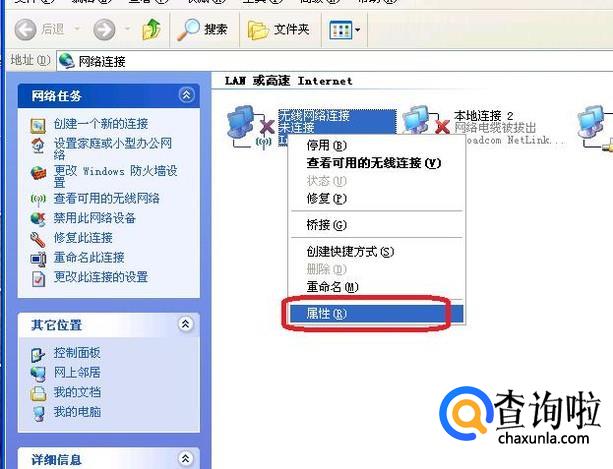Collapse the Network Tasks (网络任务) panel
This screenshot has width=613, height=469.
tap(186, 95)
